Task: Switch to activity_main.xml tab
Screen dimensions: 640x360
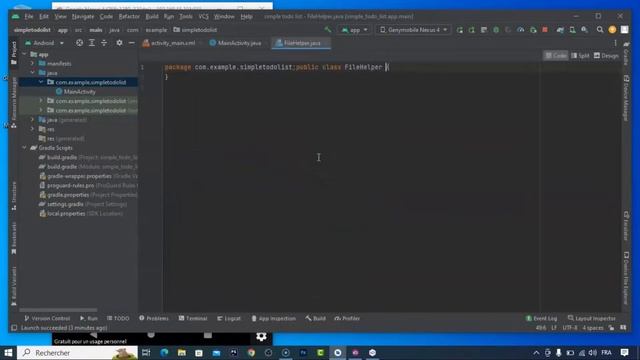Action: point(169,43)
